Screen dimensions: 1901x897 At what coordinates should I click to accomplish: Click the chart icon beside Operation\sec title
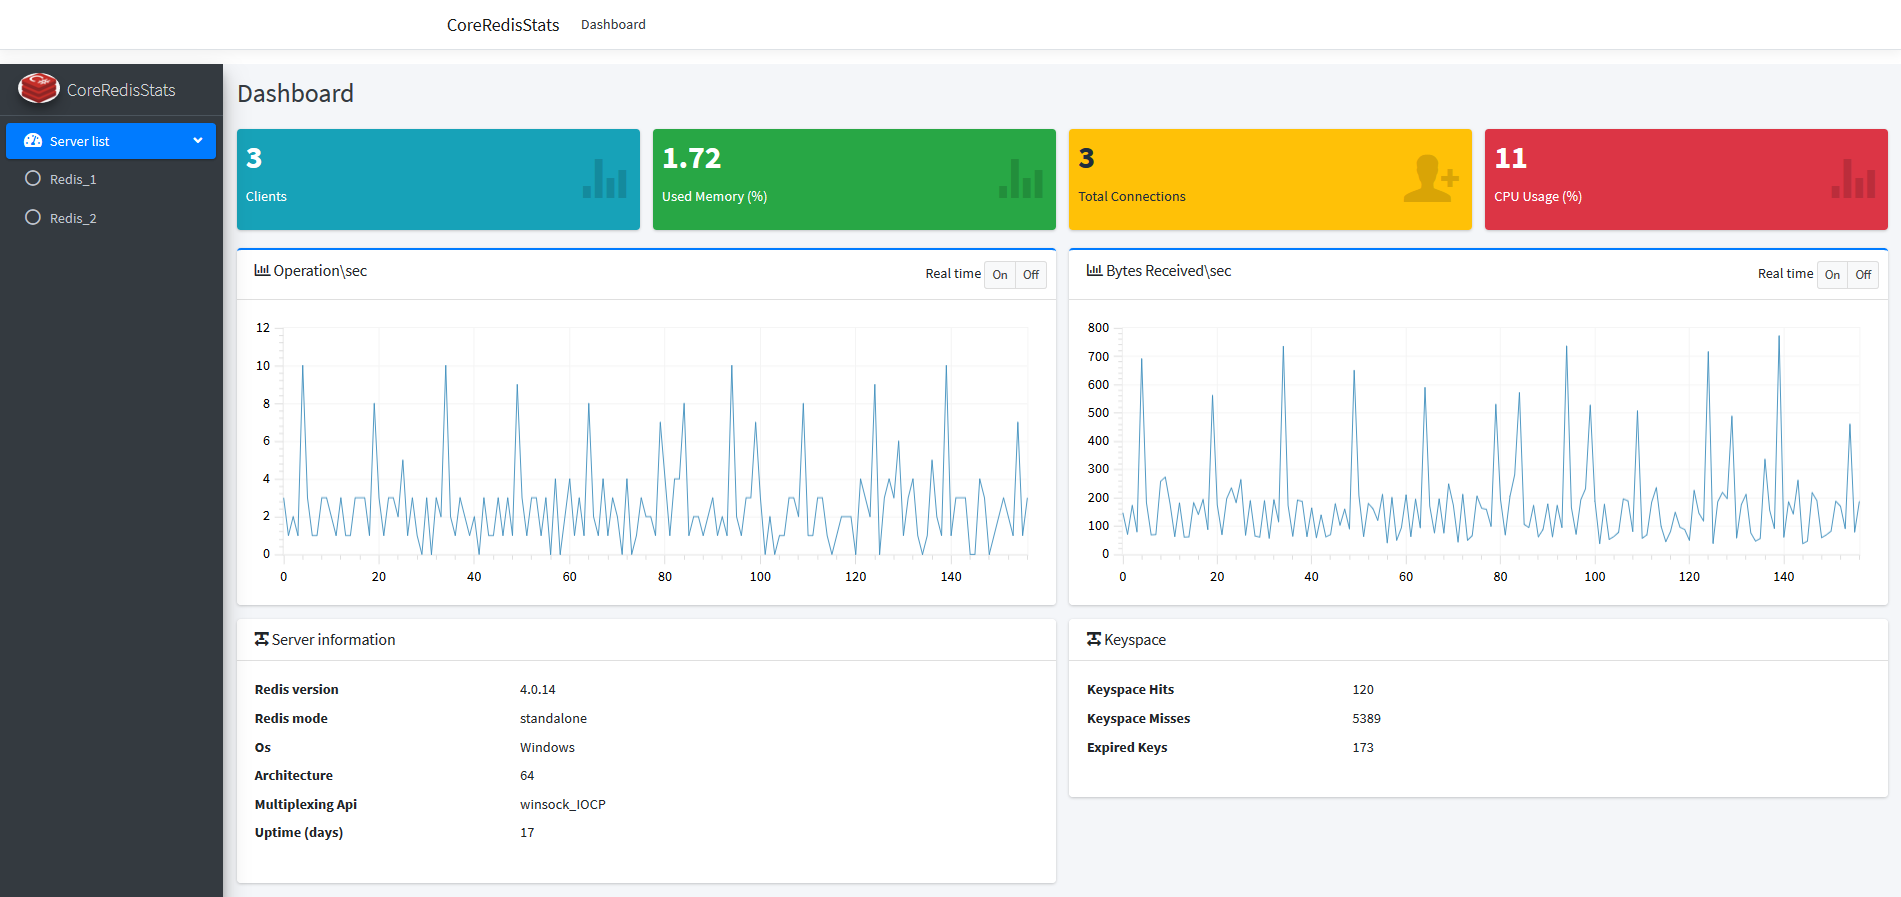pos(262,271)
